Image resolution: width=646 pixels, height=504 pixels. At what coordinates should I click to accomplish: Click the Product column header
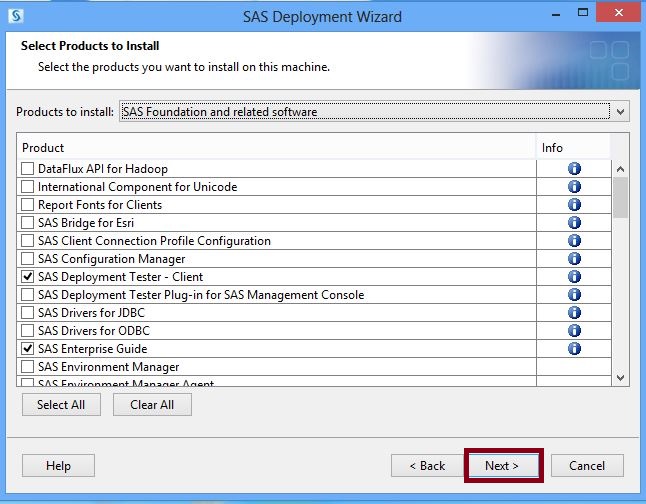pos(276,148)
